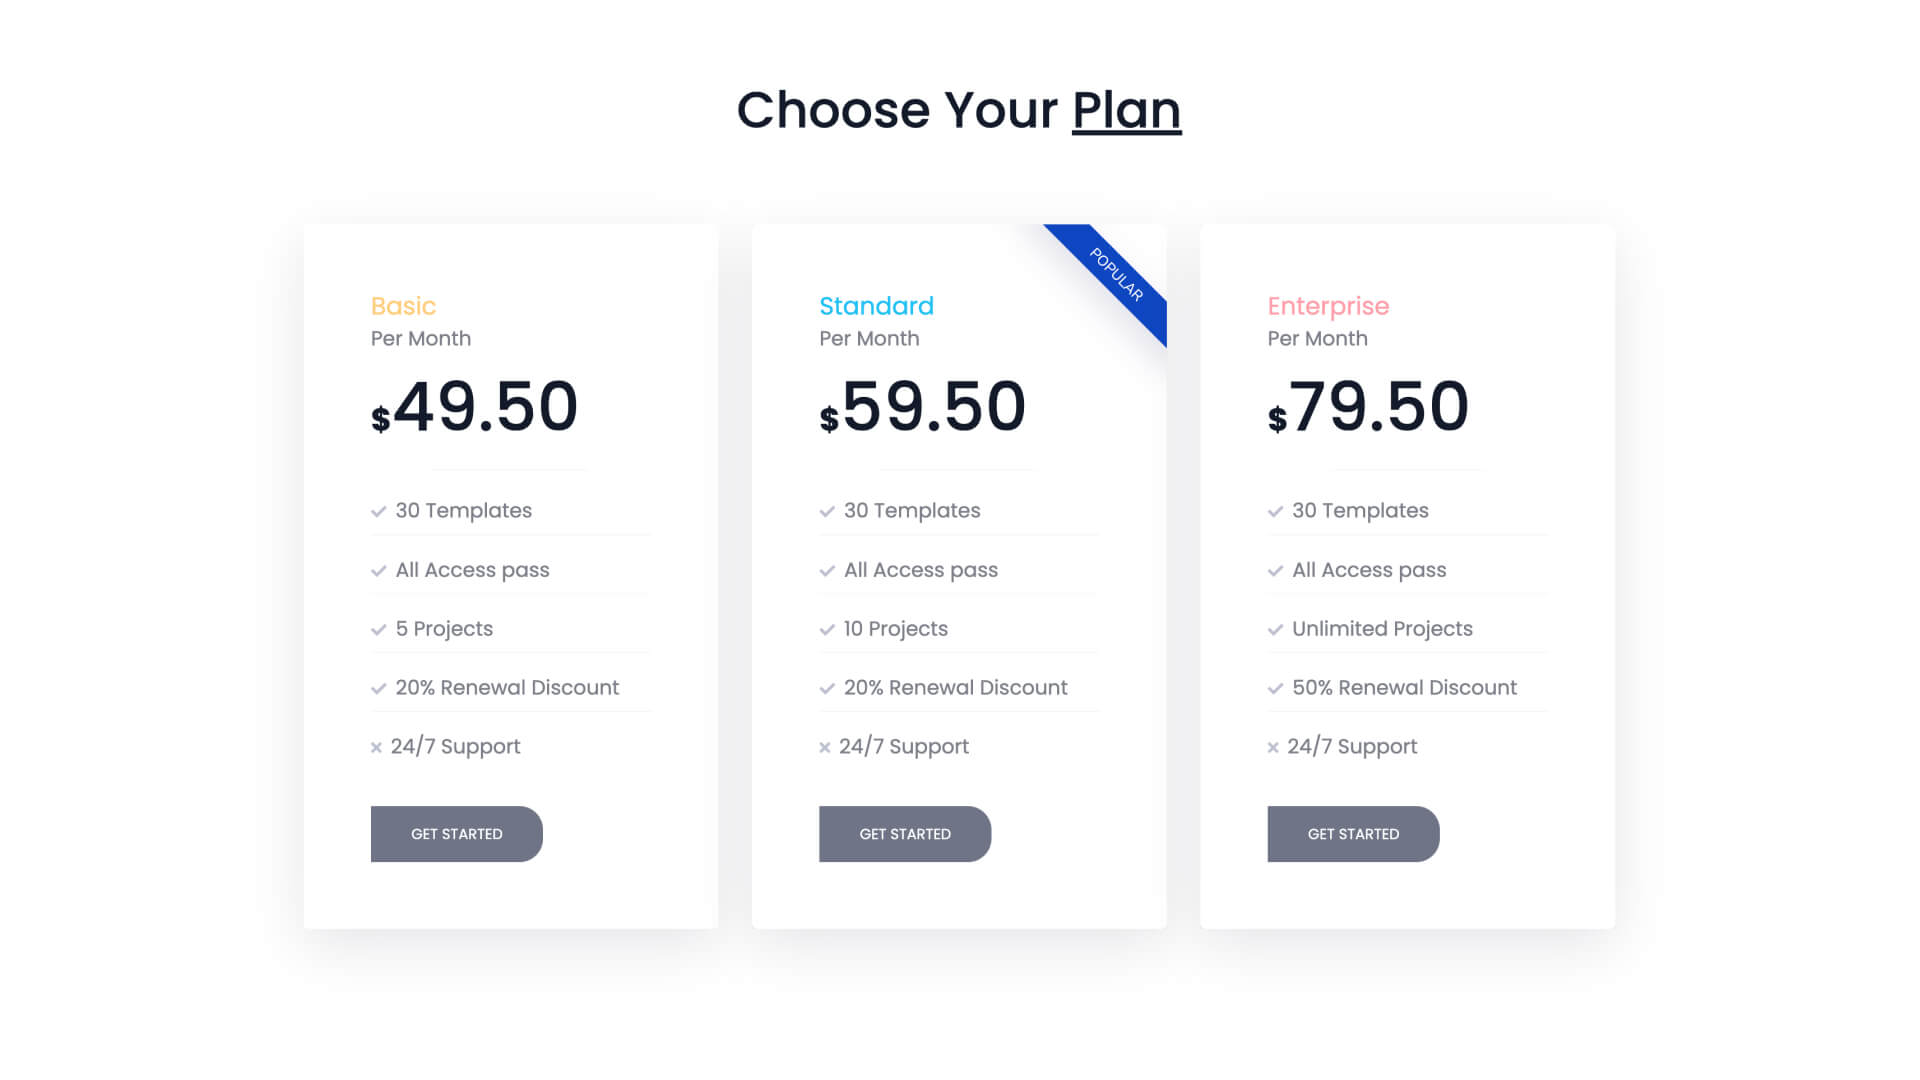The height and width of the screenshot is (1080, 1920).
Task: Click the checkmark icon beside Basic 30 Templates
Action: click(378, 511)
